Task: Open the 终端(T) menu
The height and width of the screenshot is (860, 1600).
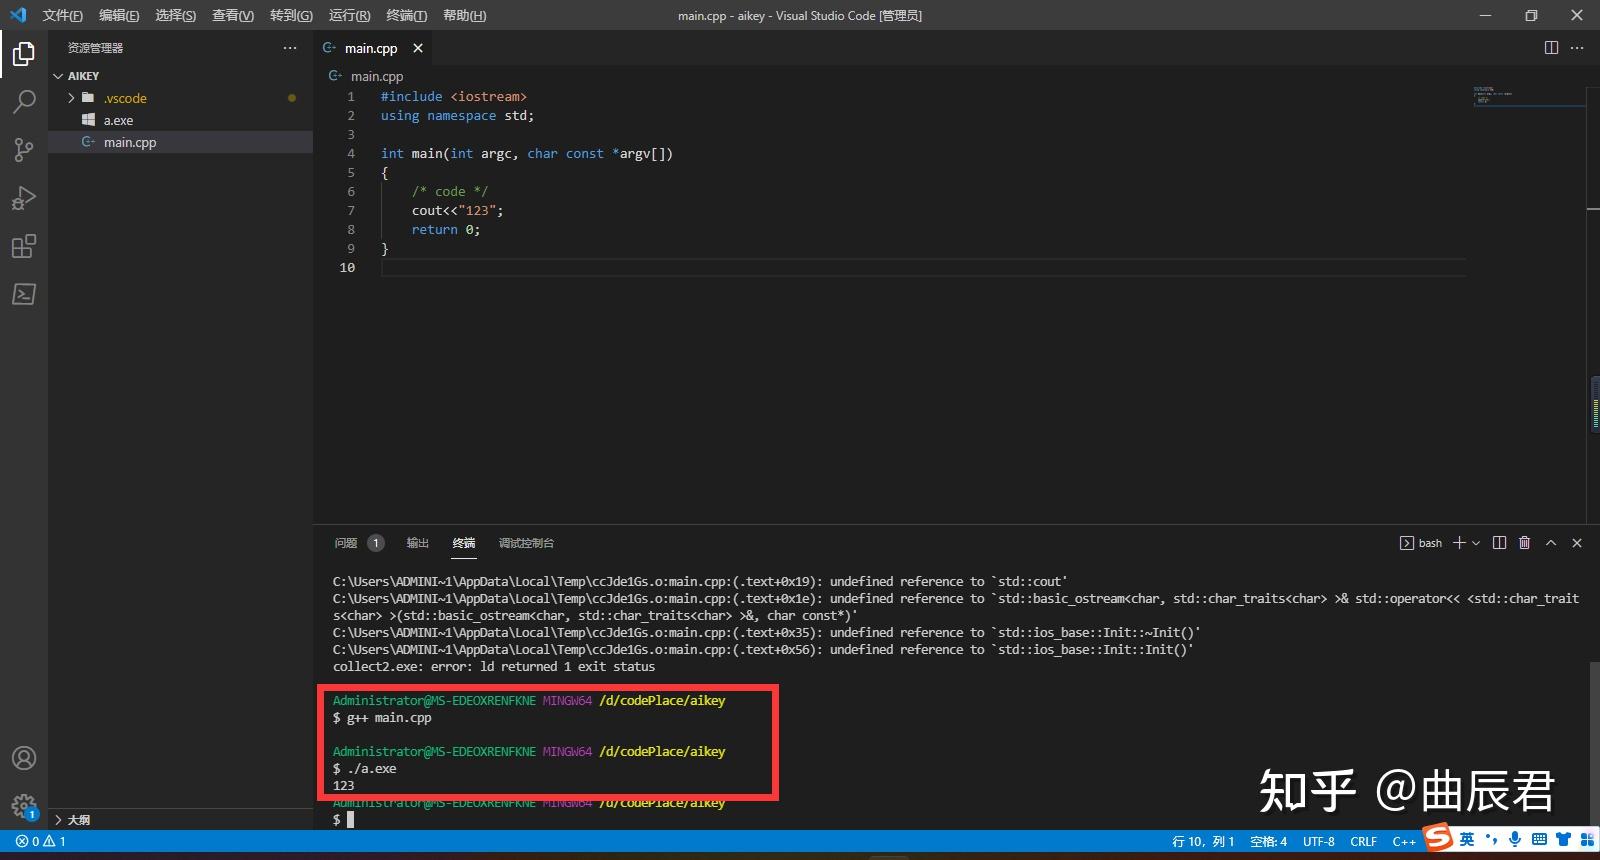Action: [x=406, y=15]
